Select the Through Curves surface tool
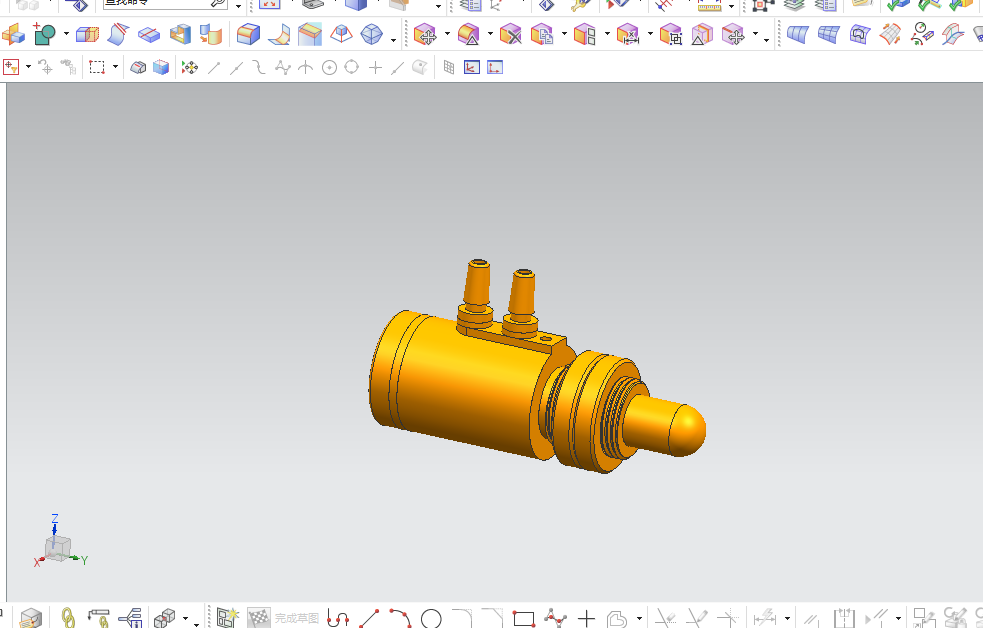 tap(797, 34)
